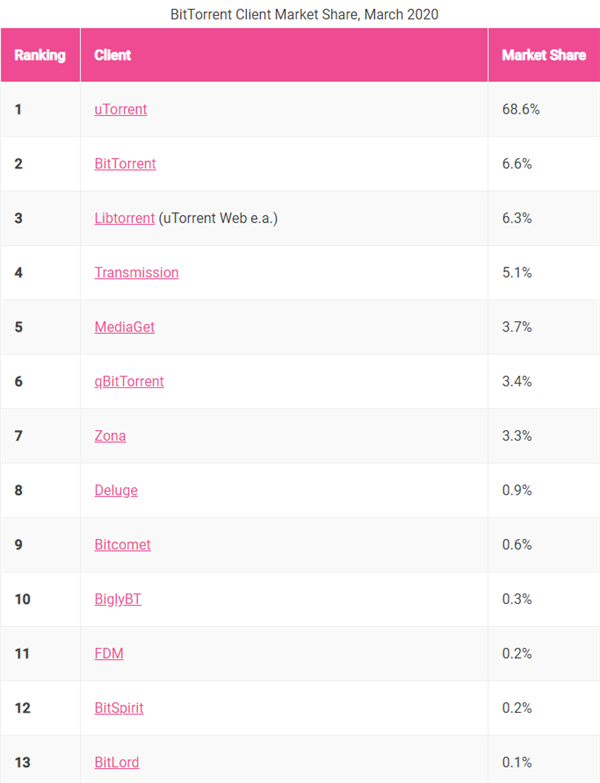Open the qBitTorrent link
Image resolution: width=600 pixels, height=783 pixels.
coord(129,382)
